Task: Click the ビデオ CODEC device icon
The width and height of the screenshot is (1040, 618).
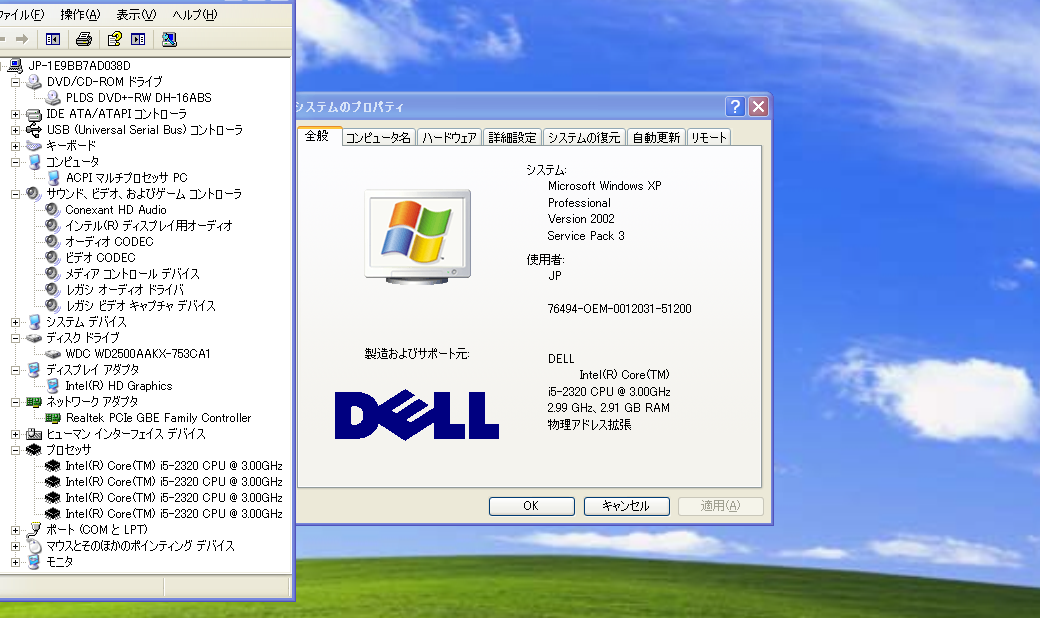Action: tap(52, 257)
